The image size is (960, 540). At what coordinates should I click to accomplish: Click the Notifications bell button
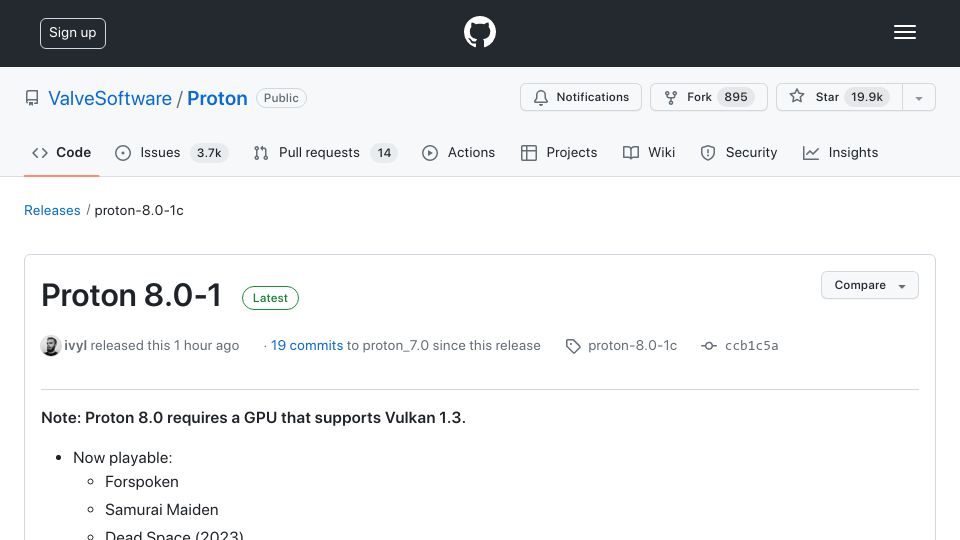tap(580, 97)
